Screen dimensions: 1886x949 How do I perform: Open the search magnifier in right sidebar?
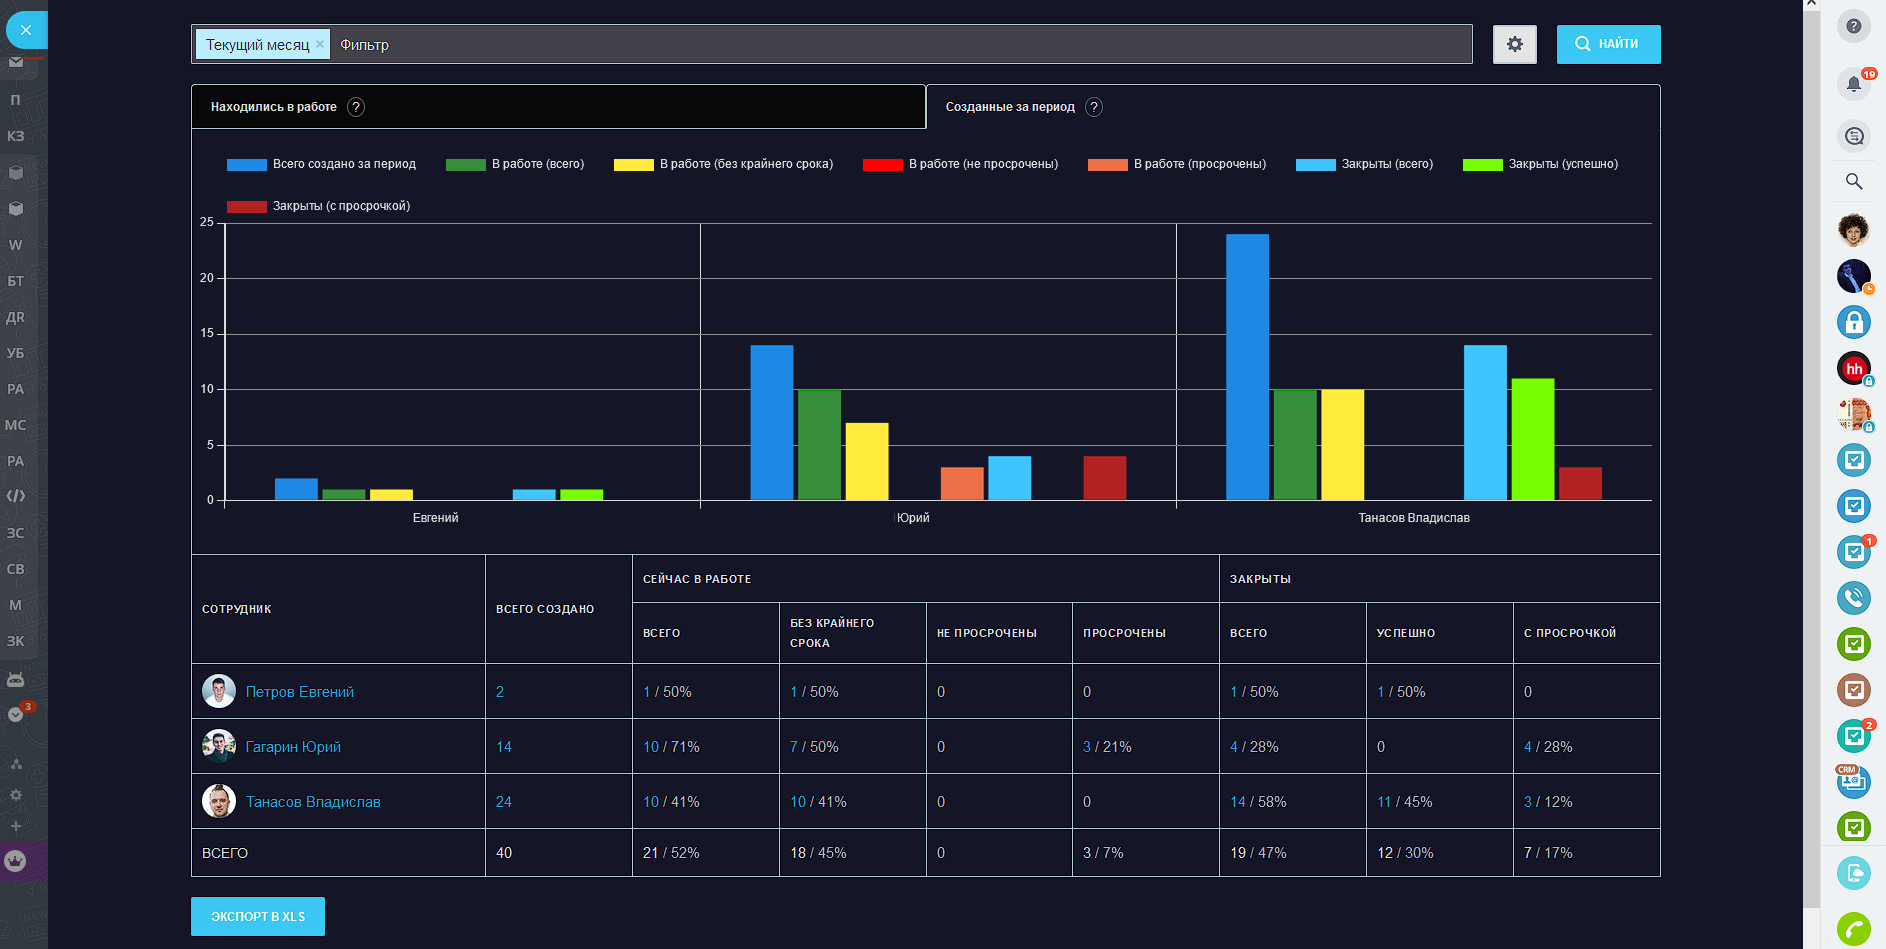pos(1853,181)
